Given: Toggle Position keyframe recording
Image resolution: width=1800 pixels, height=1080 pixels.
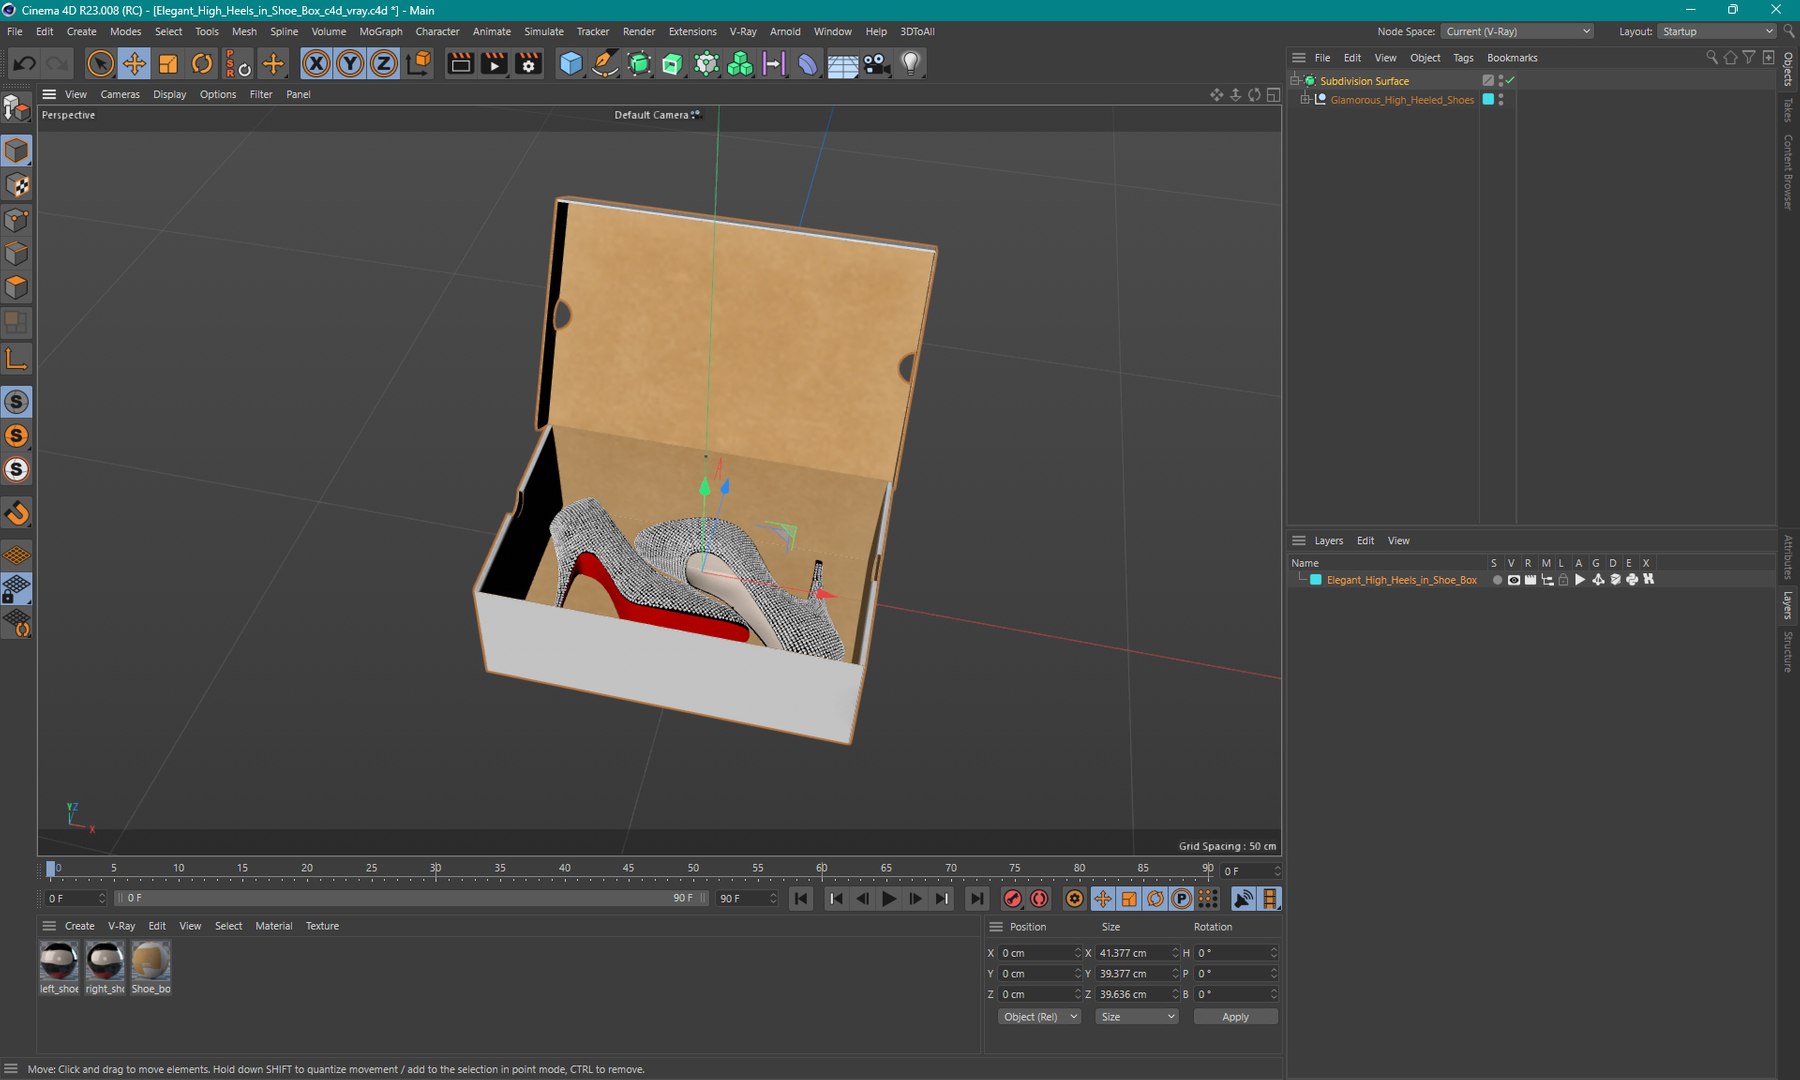Looking at the screenshot, I should (x=1102, y=899).
